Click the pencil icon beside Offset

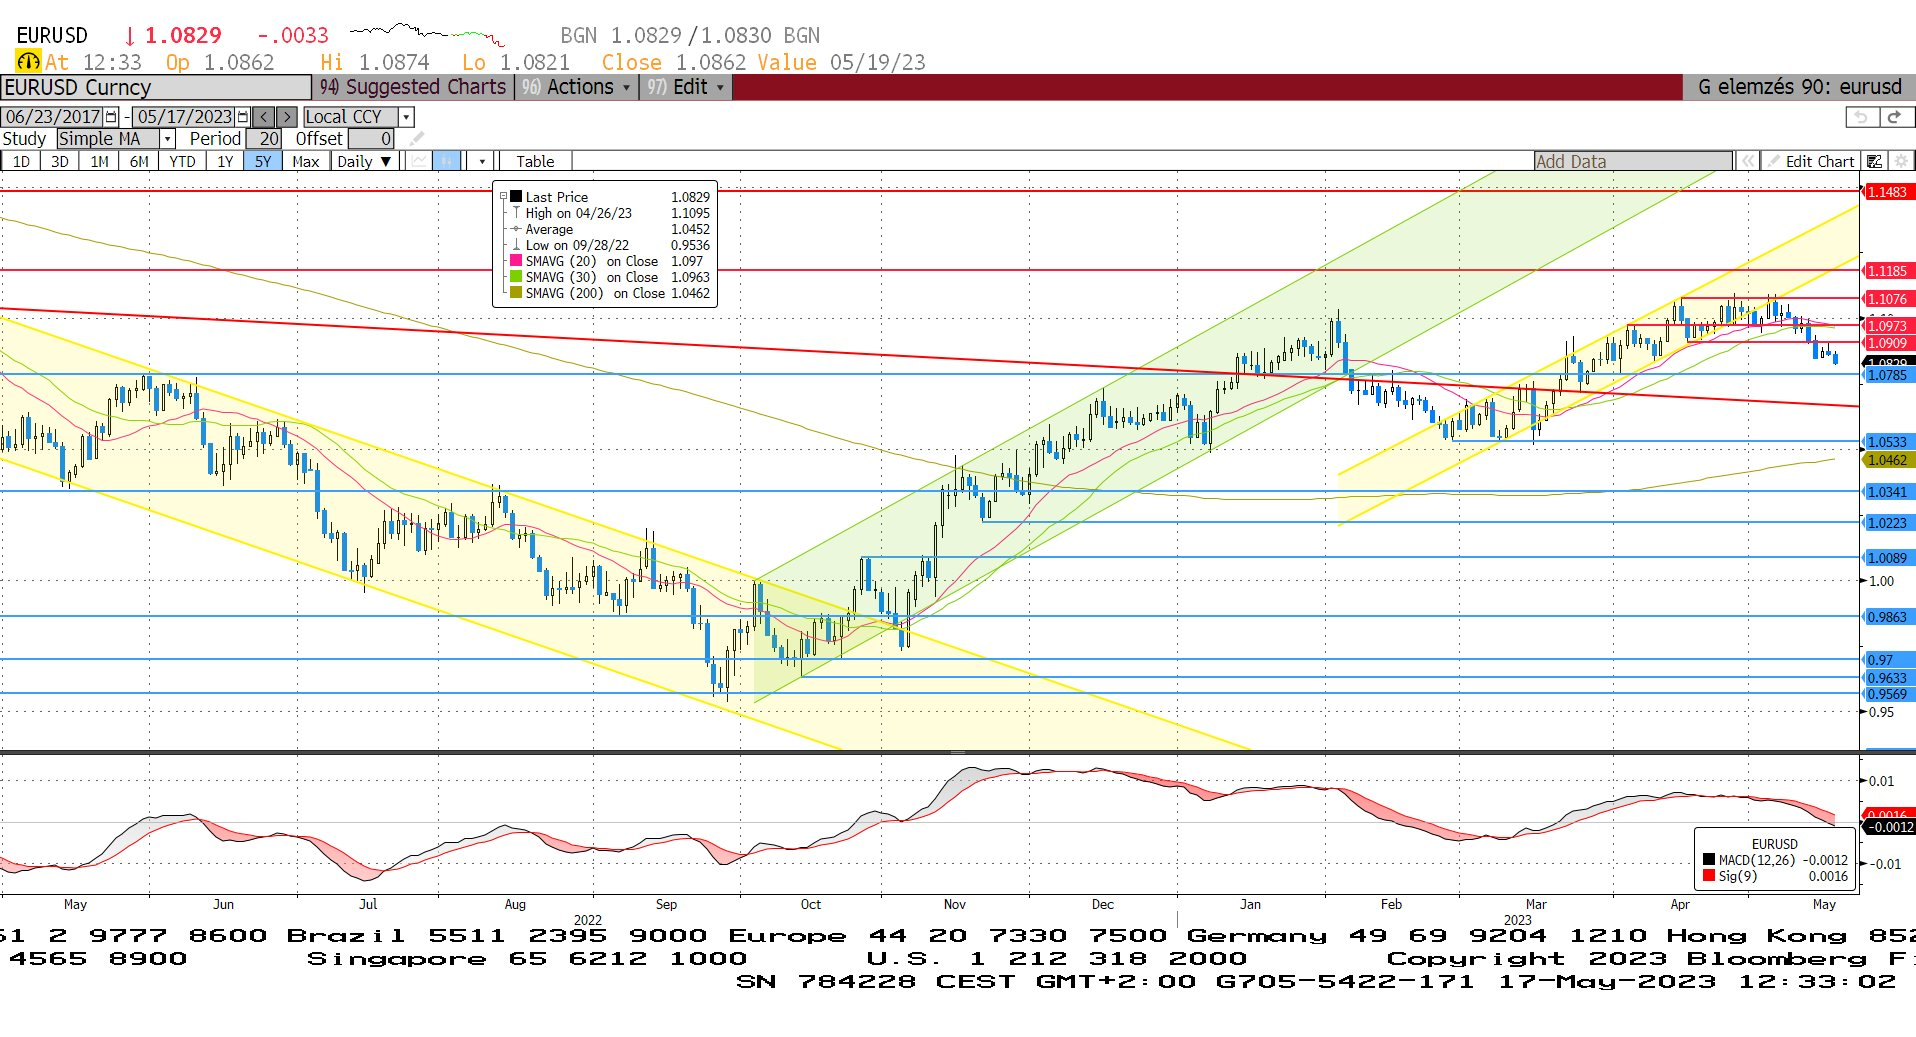coord(416,139)
